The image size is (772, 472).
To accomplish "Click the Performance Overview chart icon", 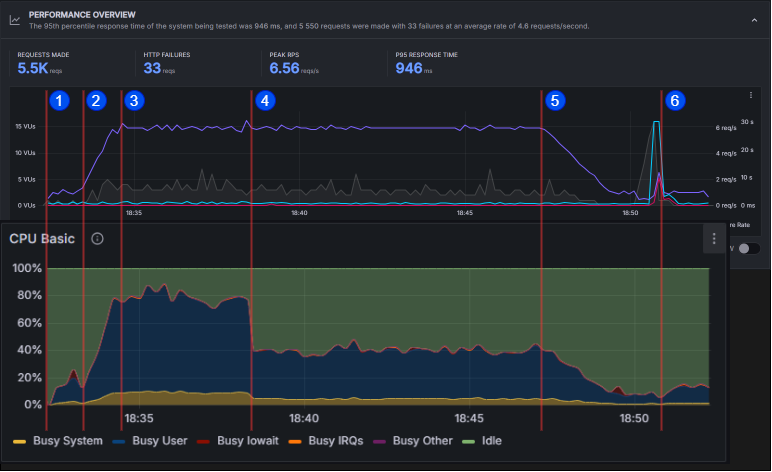I will pos(14,18).
